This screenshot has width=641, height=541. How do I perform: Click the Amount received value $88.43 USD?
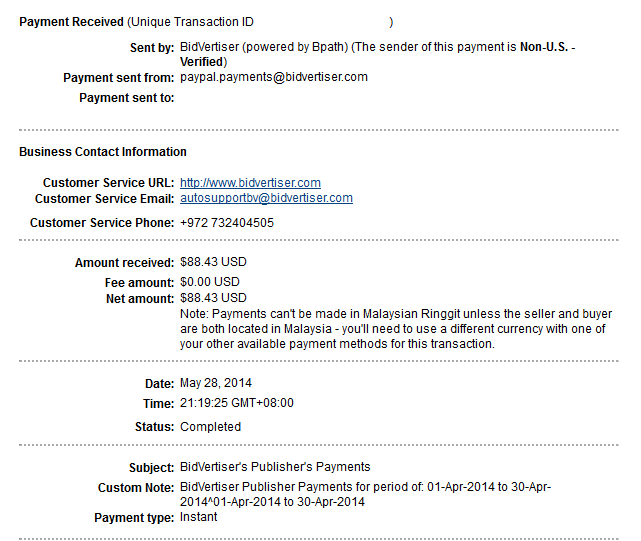click(213, 263)
